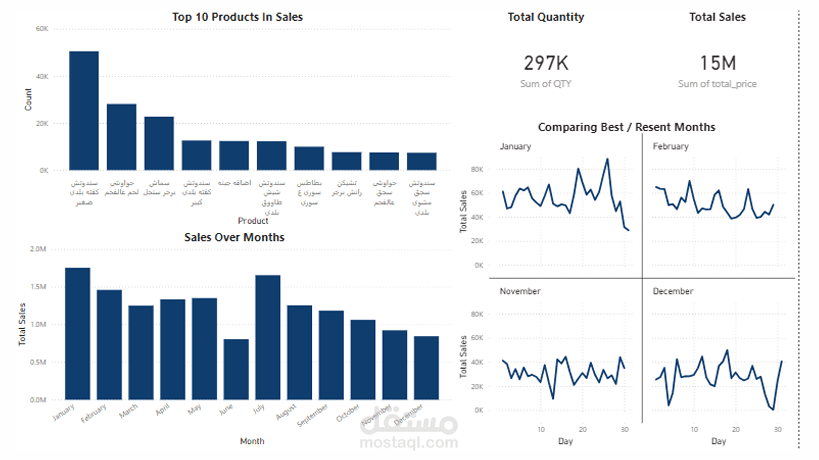Click the 60K tick on Count axis
This screenshot has width=819, height=460.
(x=42, y=29)
